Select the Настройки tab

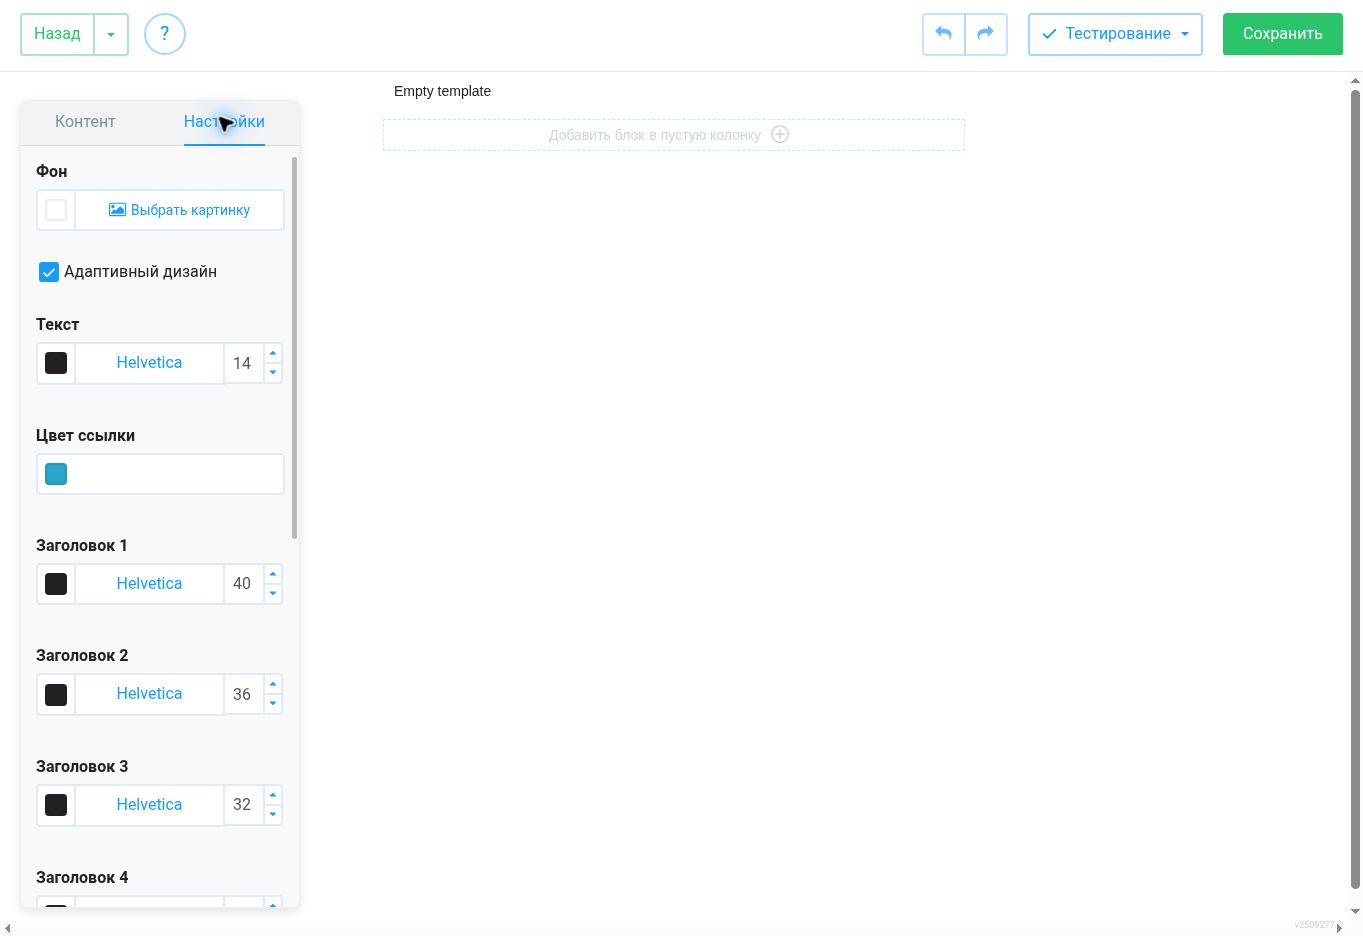224,122
